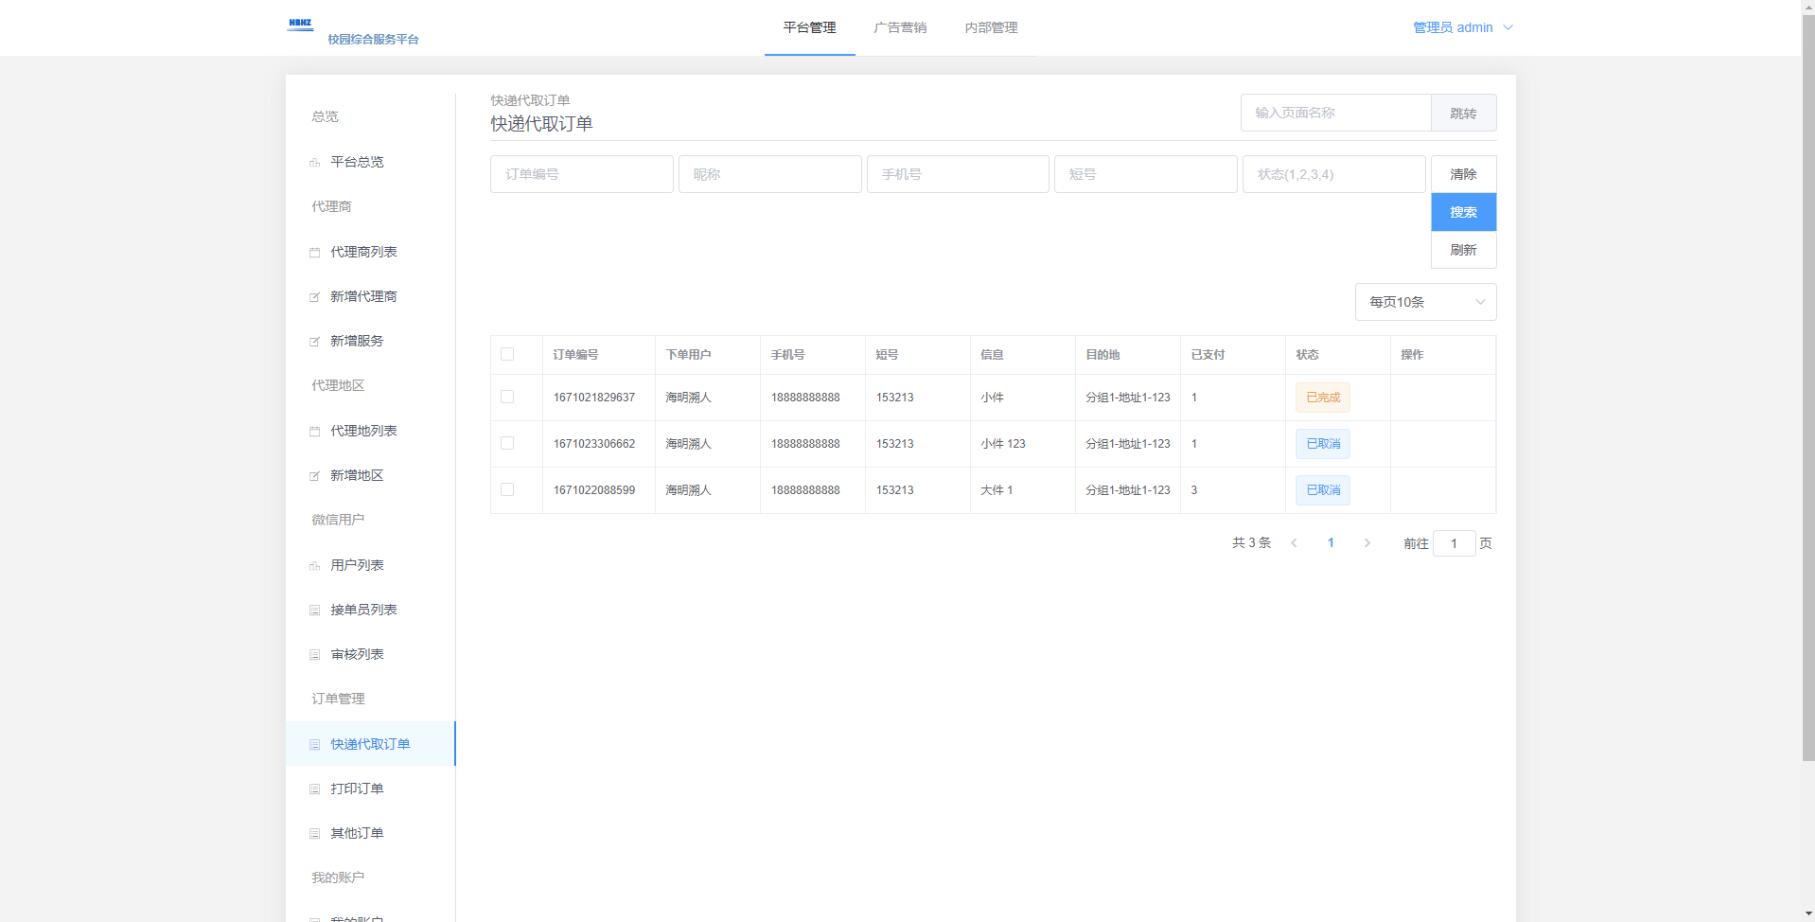1815x922 pixels.
Task: Click the icon beside 平台总览 in sidebar
Action: (x=315, y=162)
